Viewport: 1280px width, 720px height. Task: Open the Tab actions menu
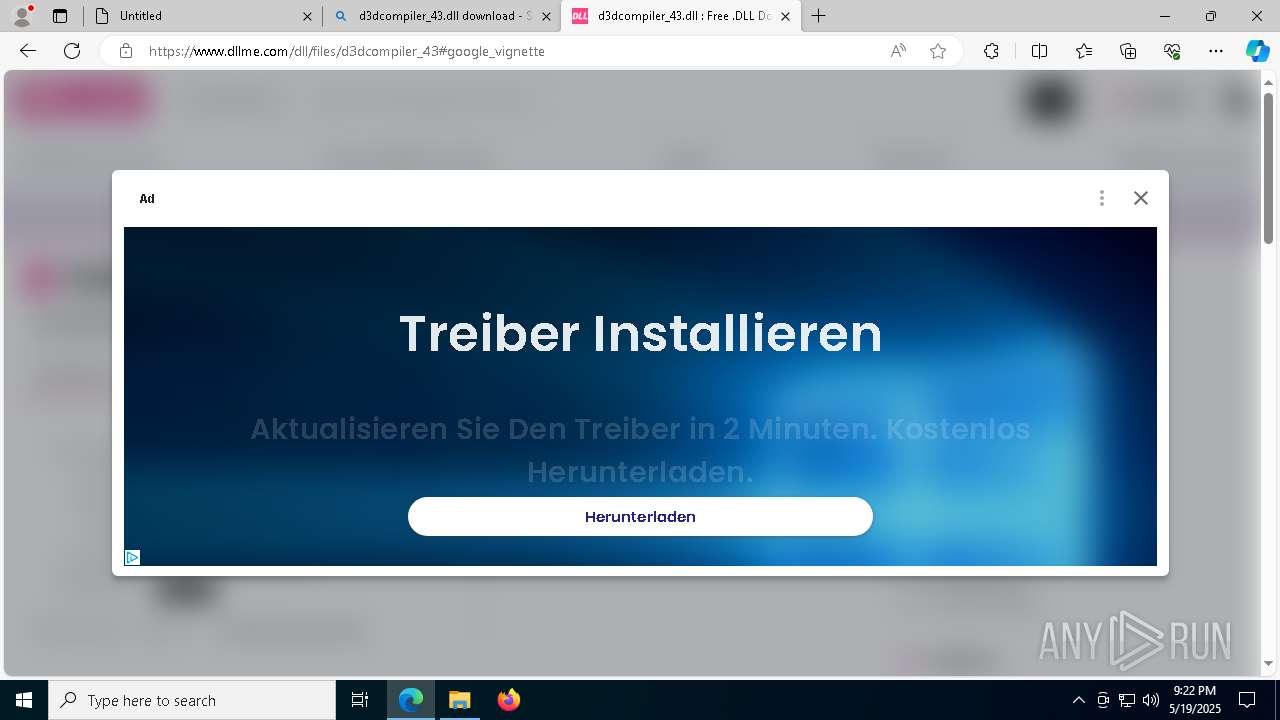coord(60,16)
